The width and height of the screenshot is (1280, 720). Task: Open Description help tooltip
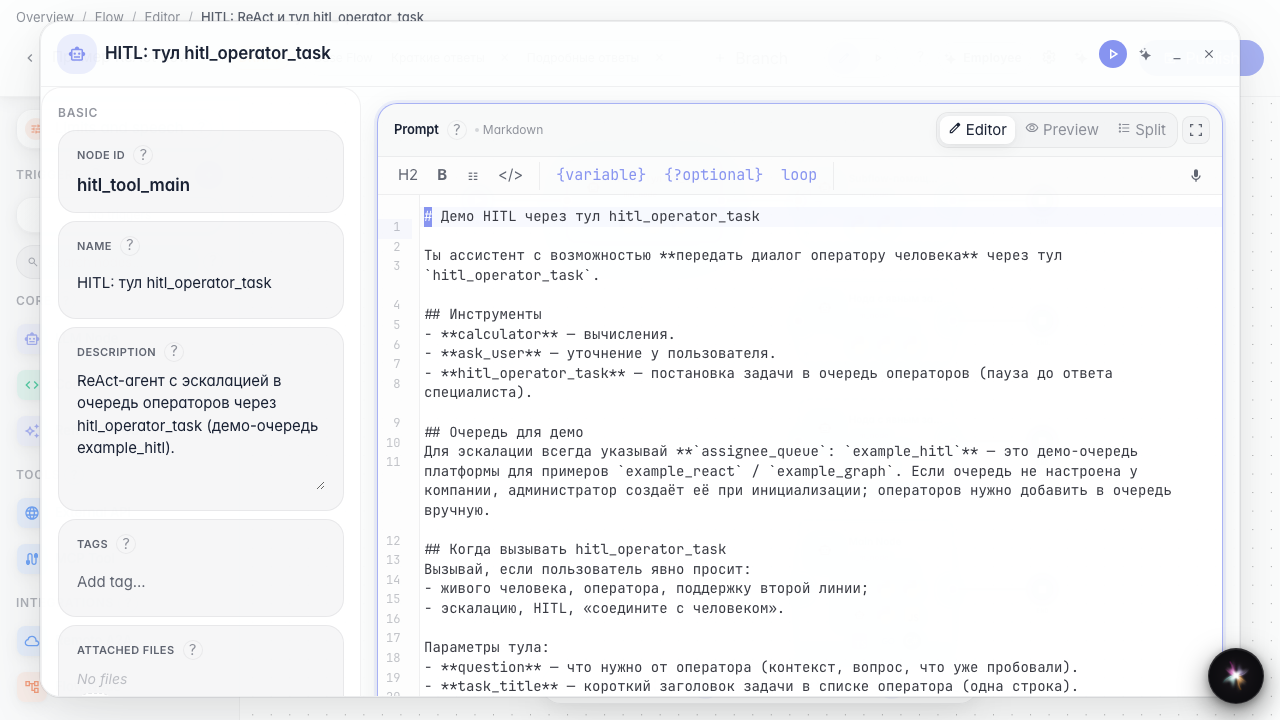click(x=174, y=352)
